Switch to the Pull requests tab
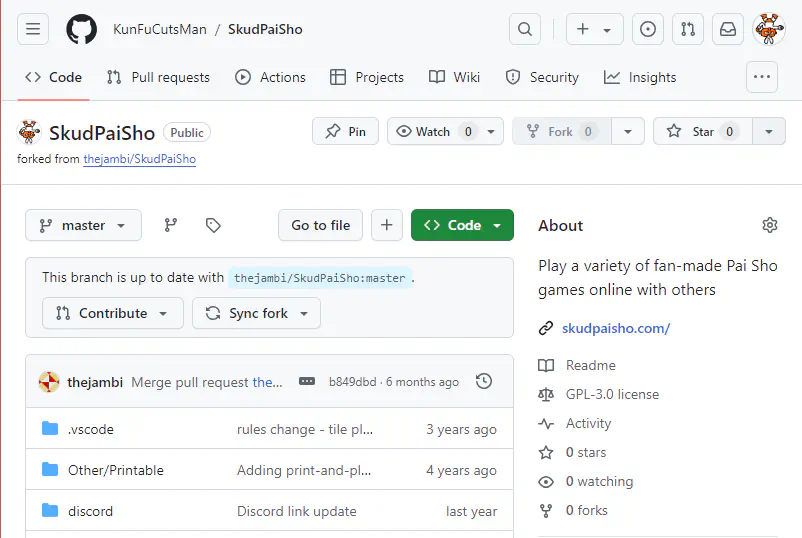The height and width of the screenshot is (538, 802). [158, 77]
